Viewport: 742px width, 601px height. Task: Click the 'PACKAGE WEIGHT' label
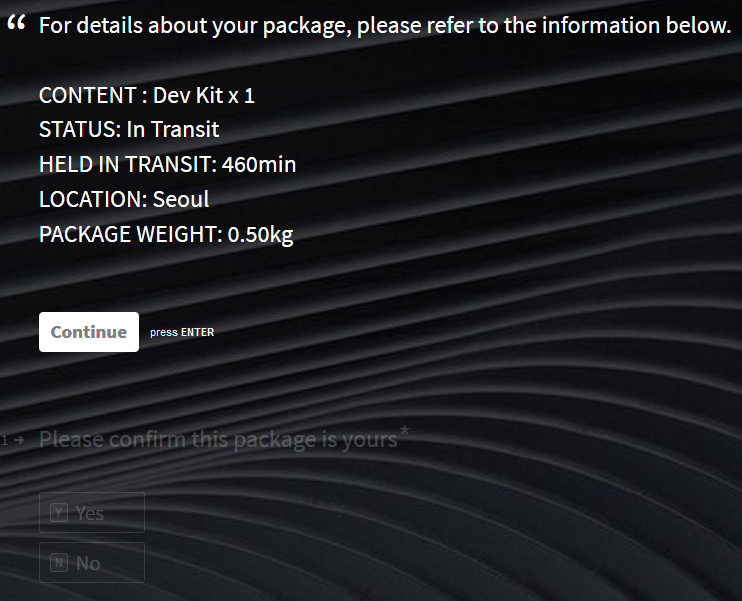(129, 234)
